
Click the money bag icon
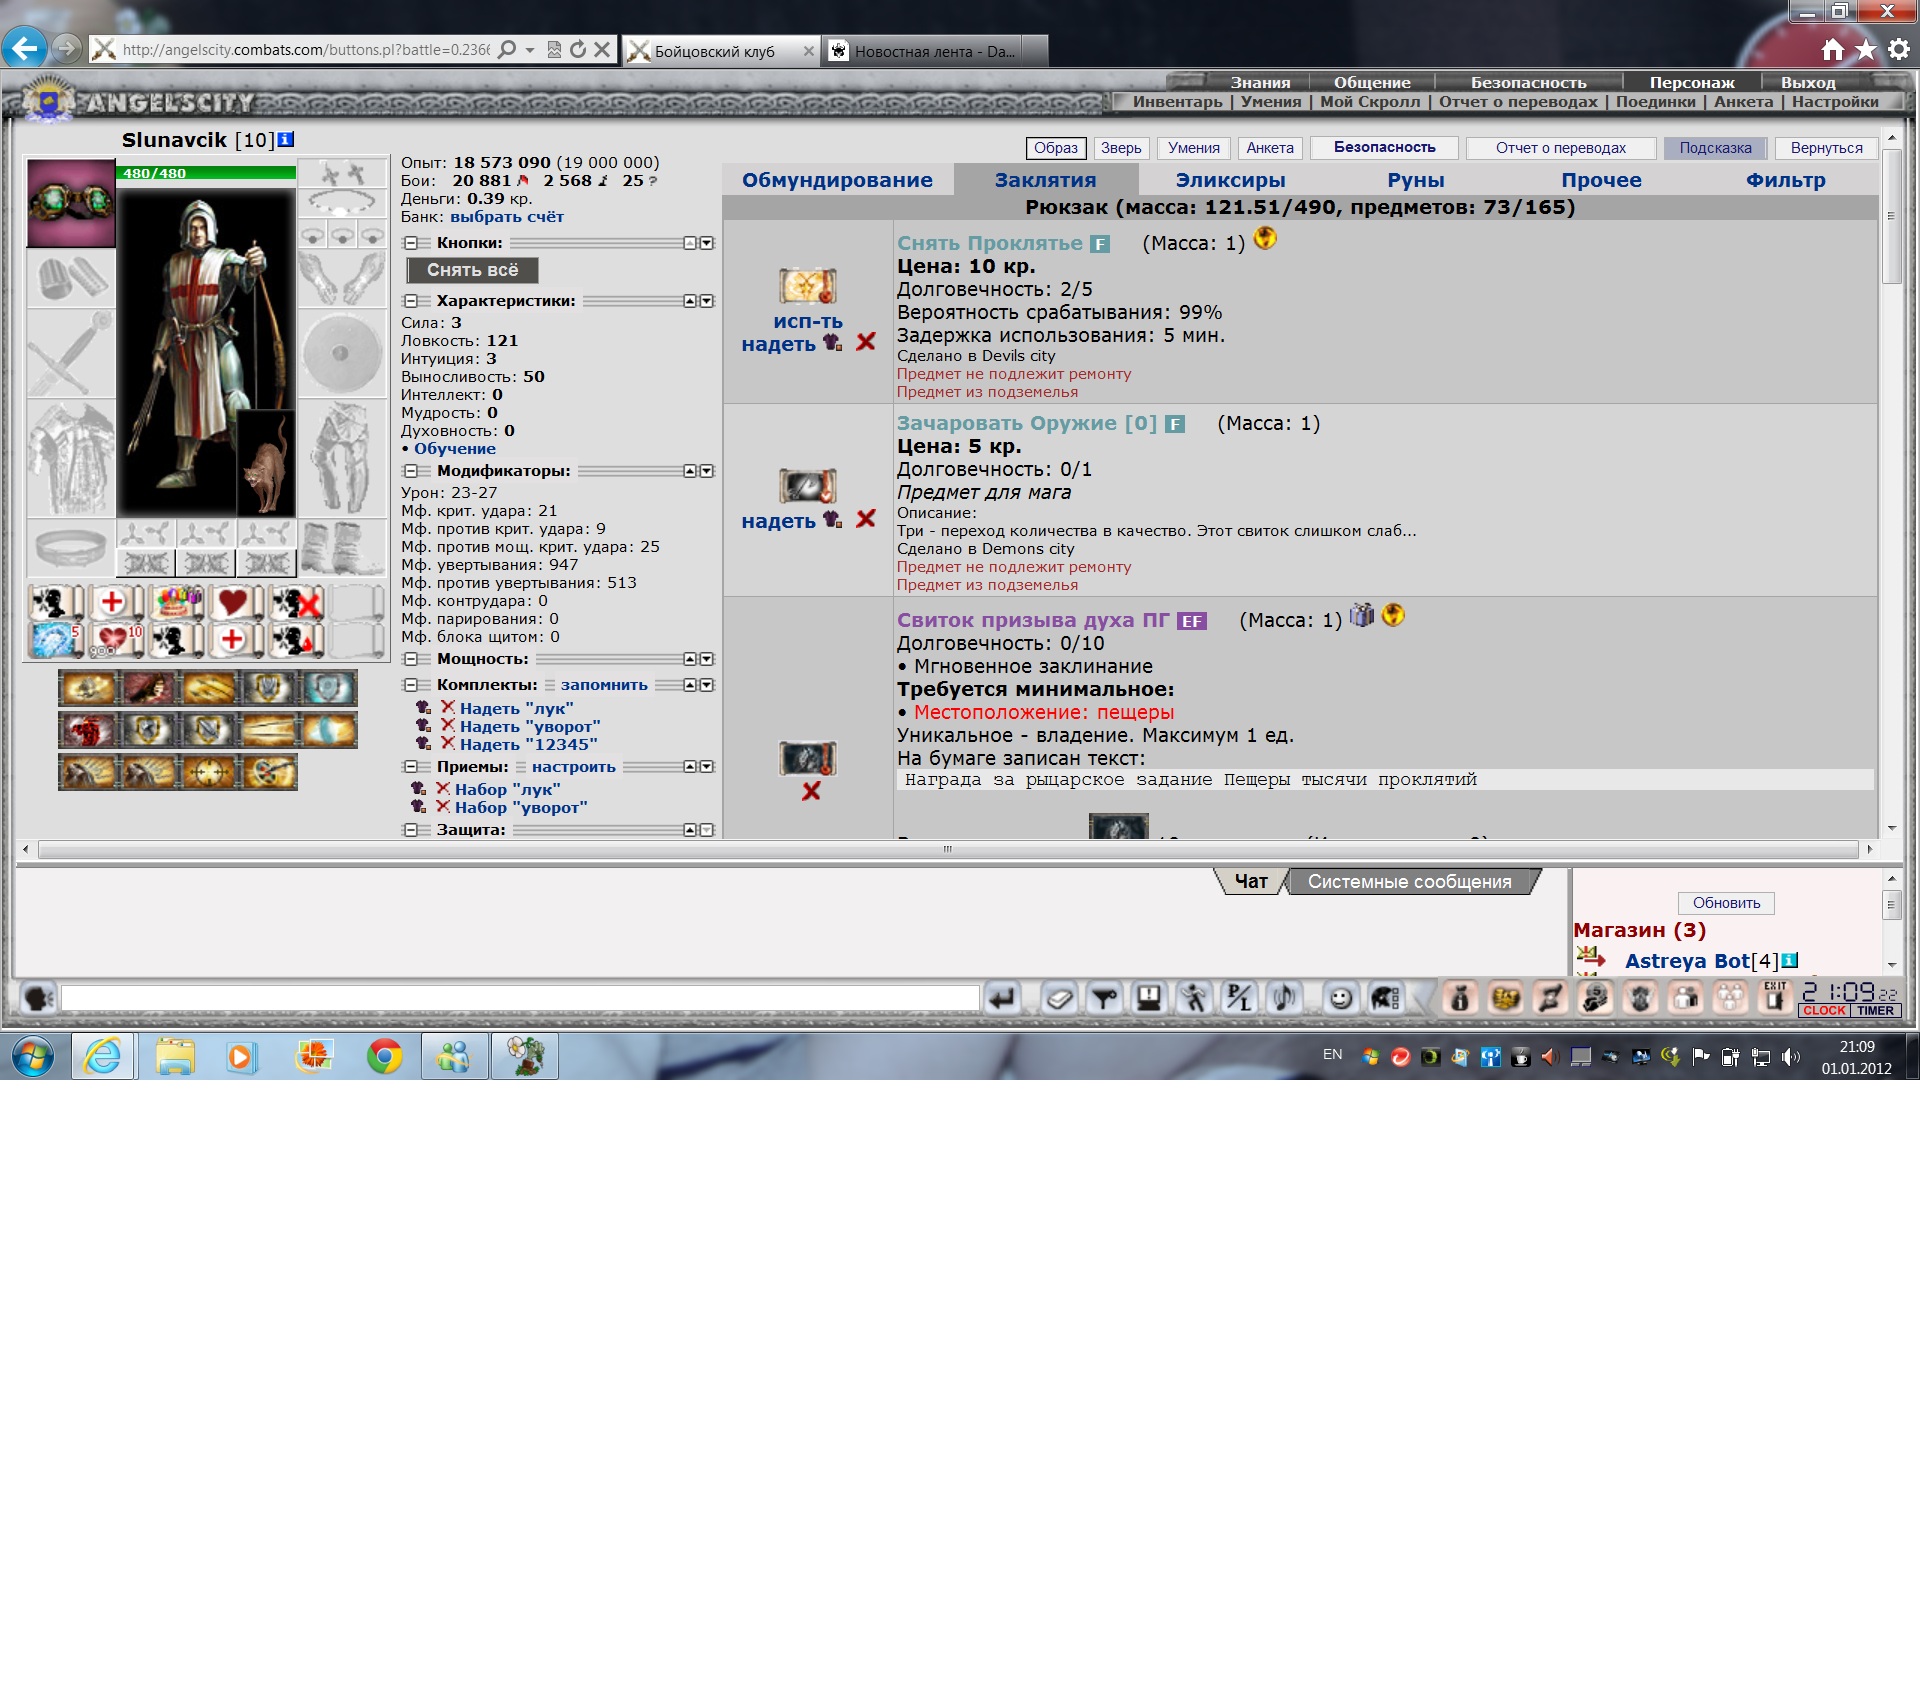(1460, 998)
